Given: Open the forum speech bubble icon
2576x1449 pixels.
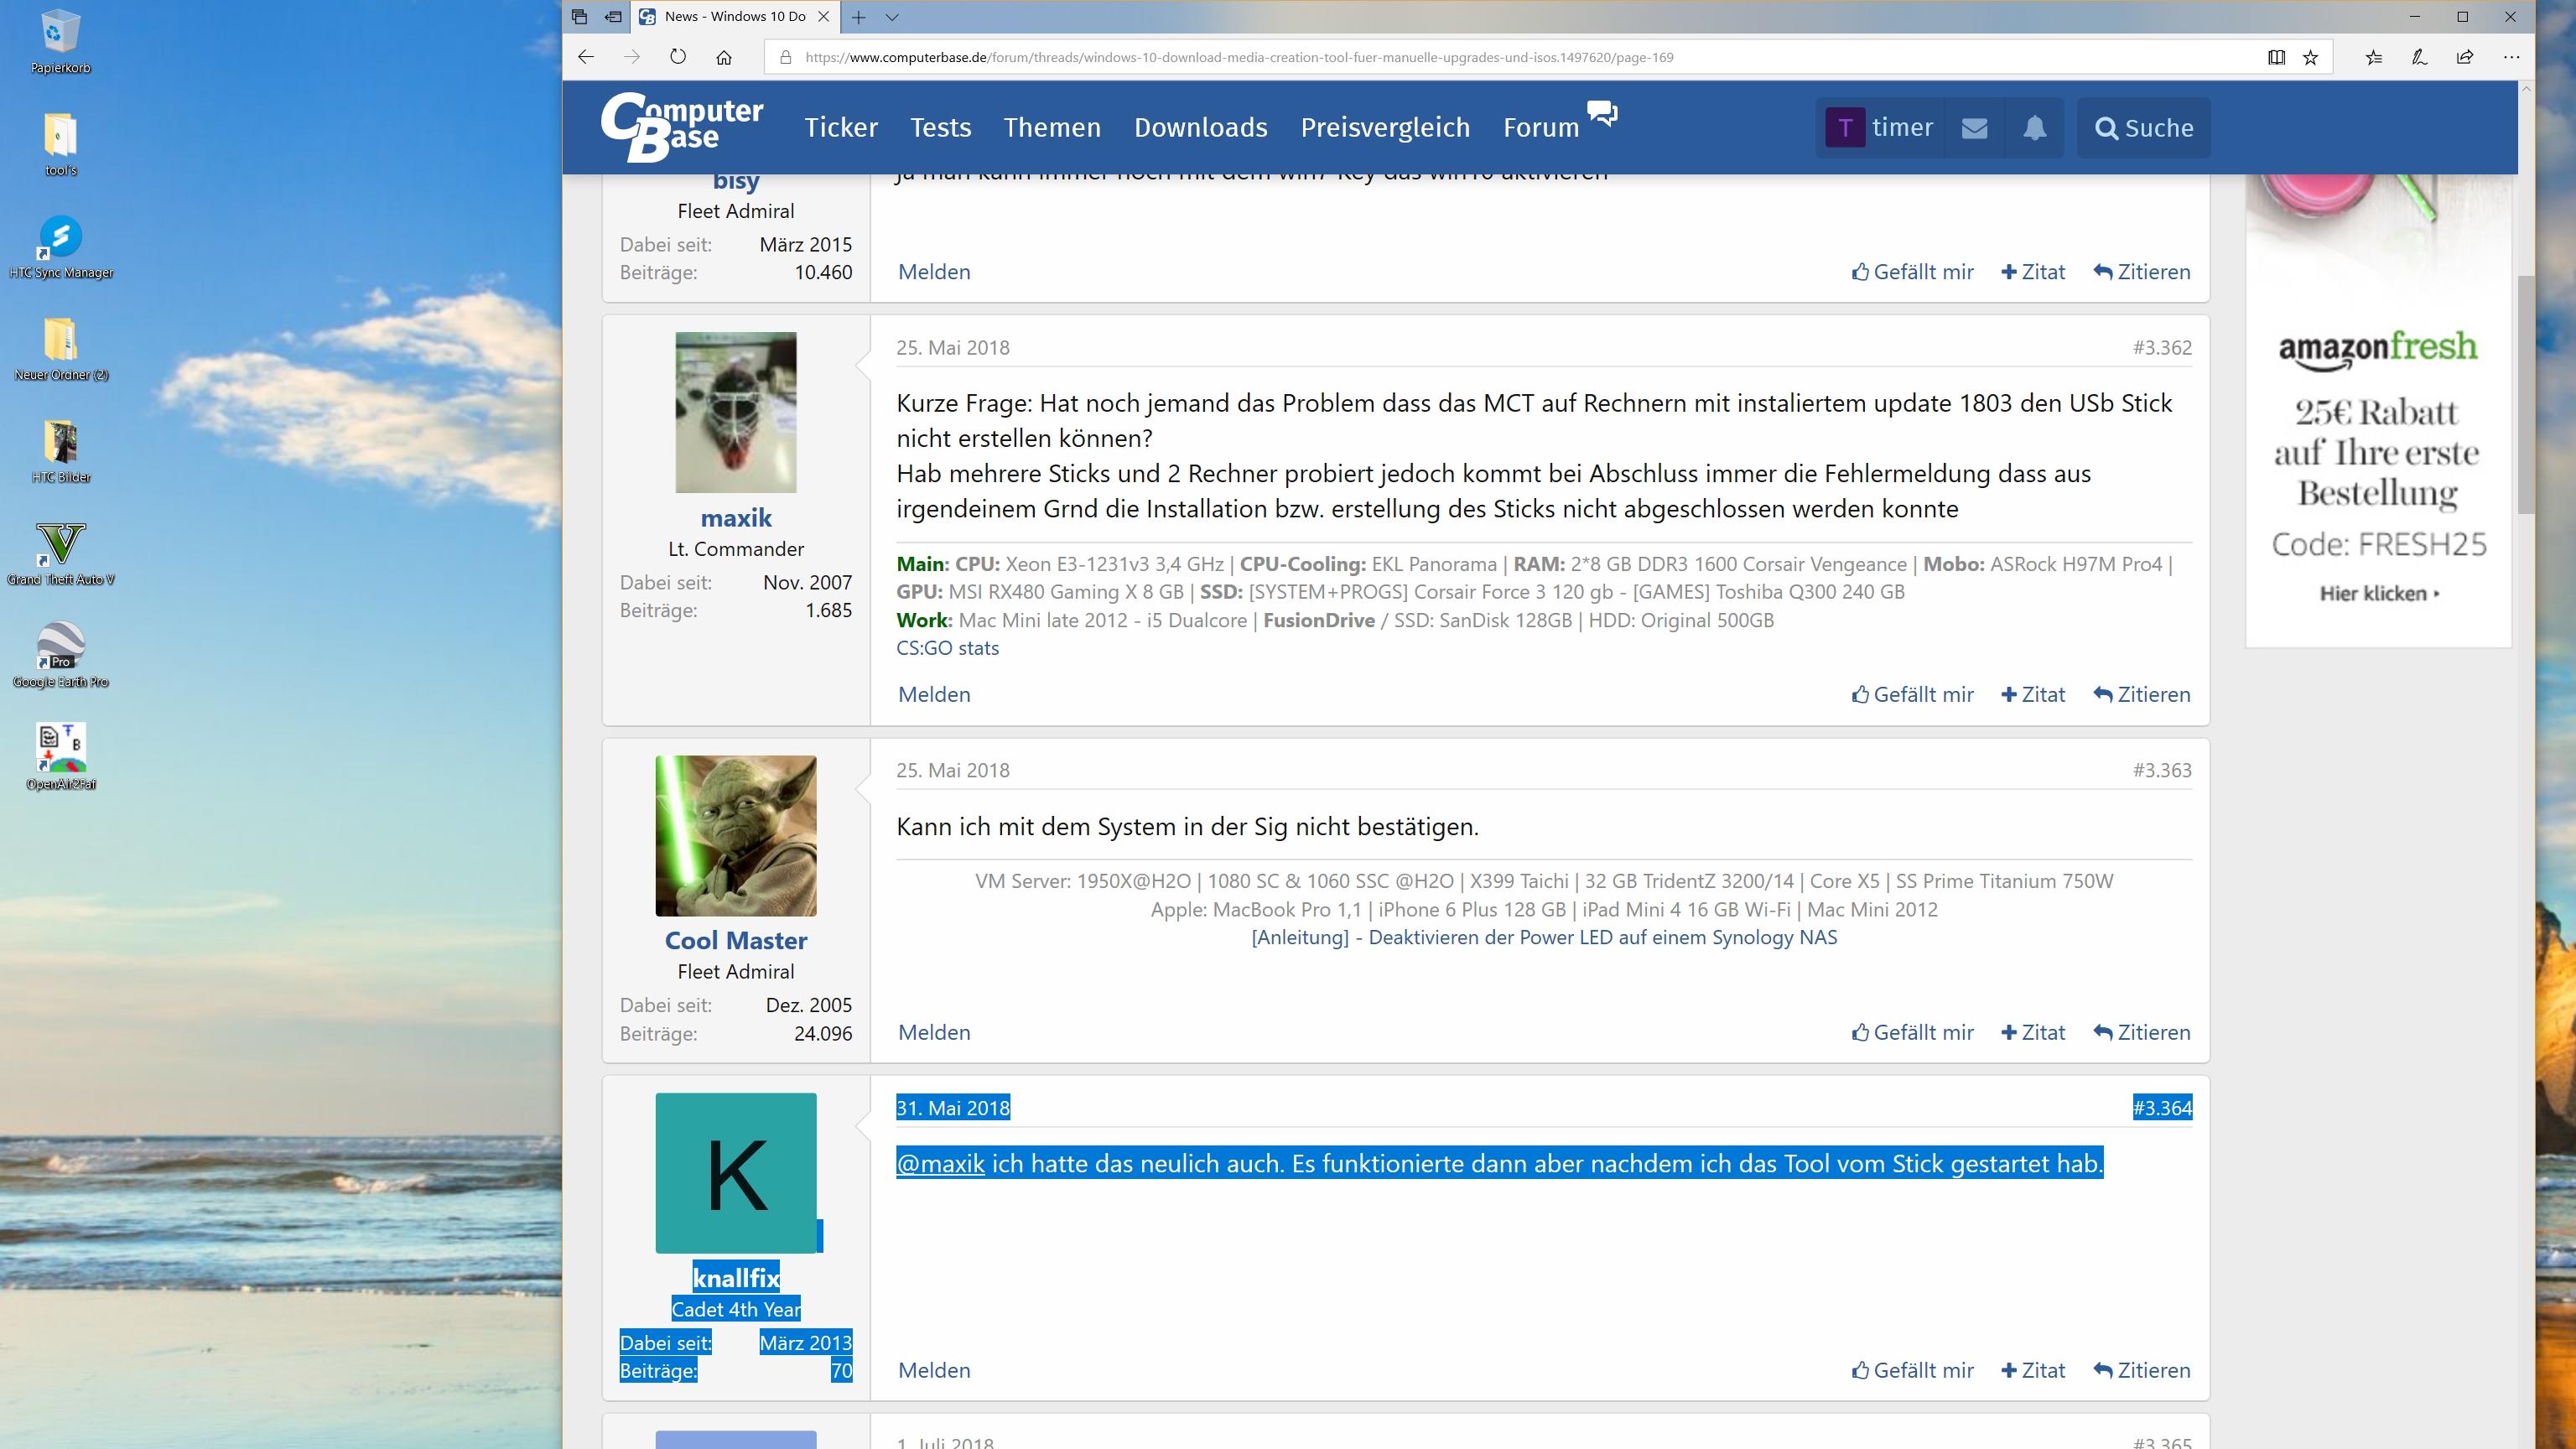Looking at the screenshot, I should [x=1602, y=113].
